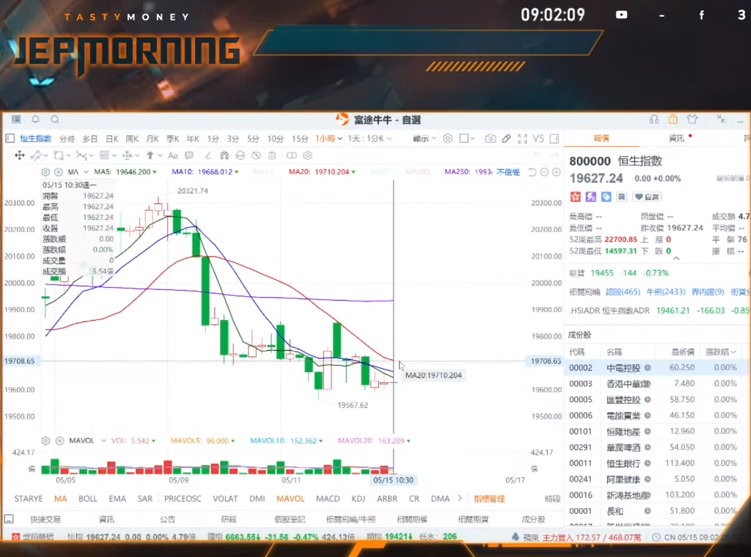
Task: Open MAVOL indicator settings gear
Action: (x=46, y=441)
